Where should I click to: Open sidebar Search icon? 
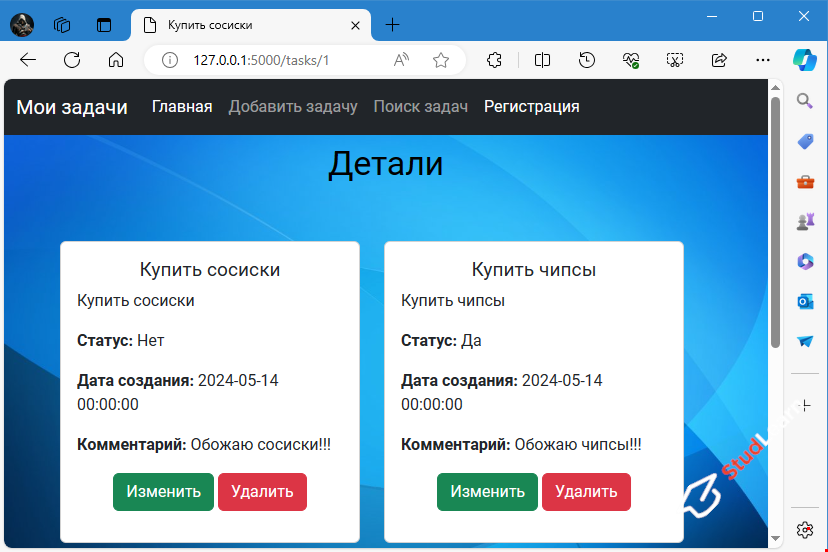tap(805, 100)
